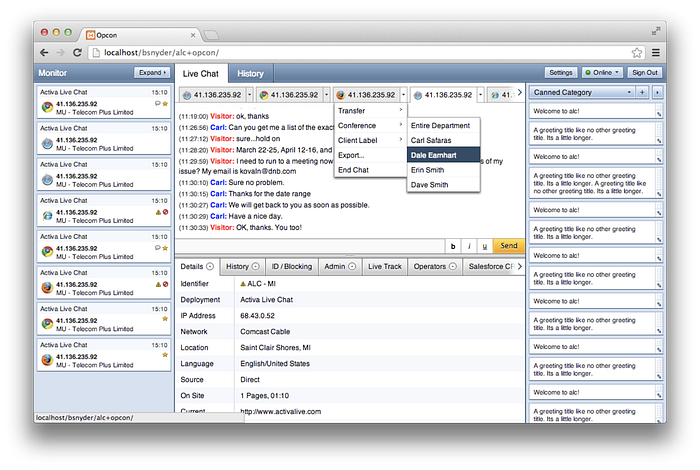This screenshot has width=700, height=470.
Task: Bookmark page with the star icon
Action: (636, 52)
